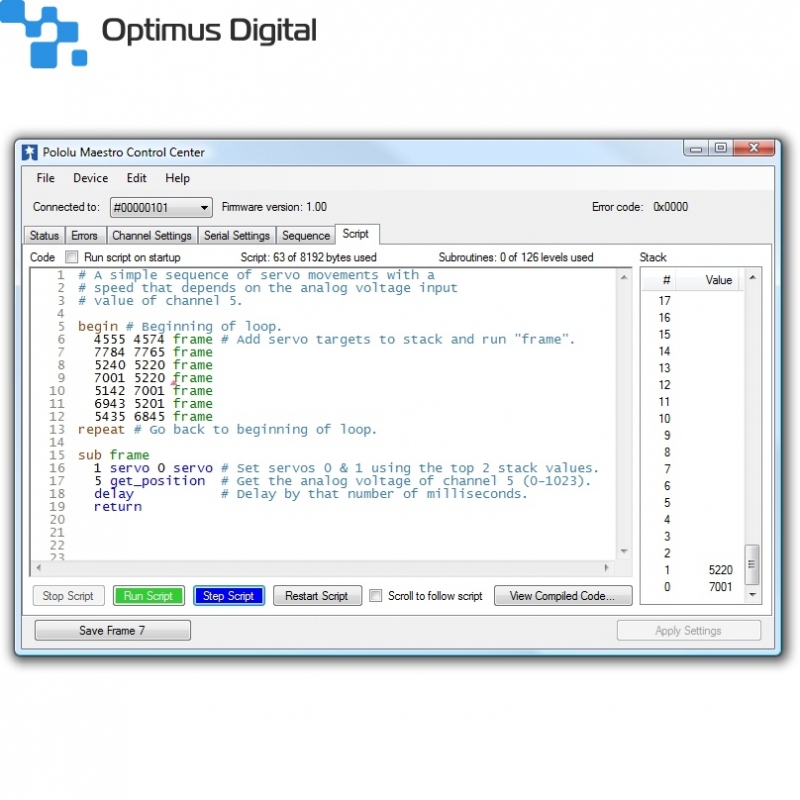Open the Serial Settings tab
This screenshot has width=800, height=800.
click(237, 236)
